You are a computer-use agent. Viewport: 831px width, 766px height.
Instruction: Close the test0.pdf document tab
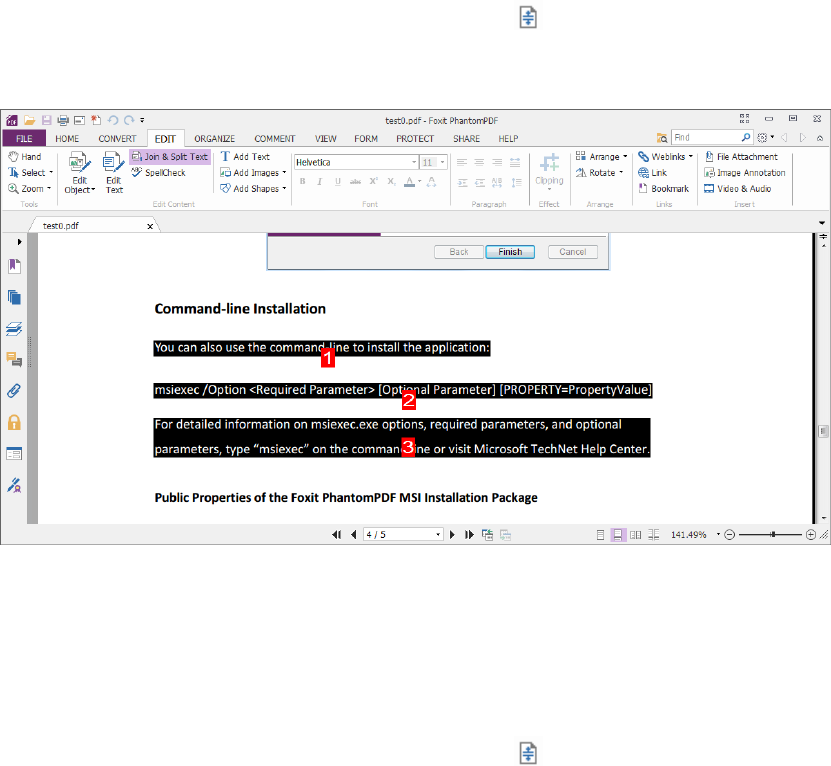(x=150, y=226)
